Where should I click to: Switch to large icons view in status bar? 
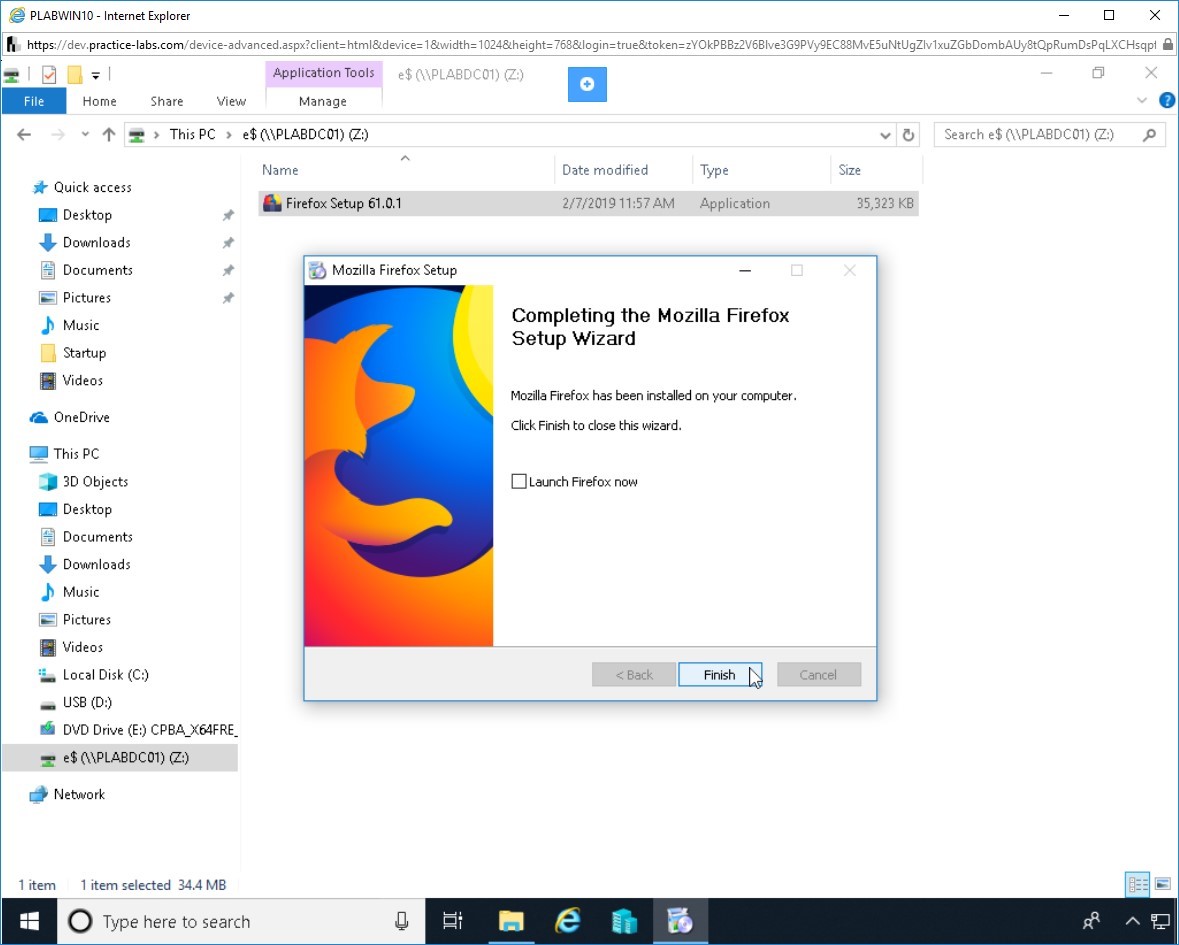pyautogui.click(x=1162, y=884)
